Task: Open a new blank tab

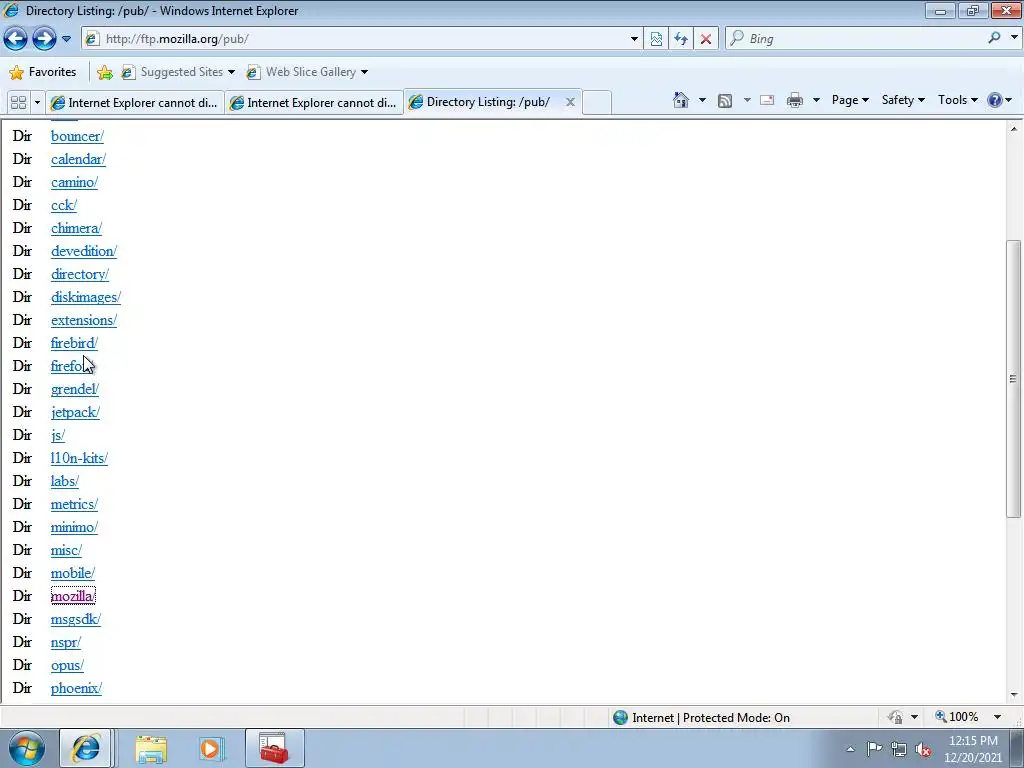Action: click(x=596, y=103)
